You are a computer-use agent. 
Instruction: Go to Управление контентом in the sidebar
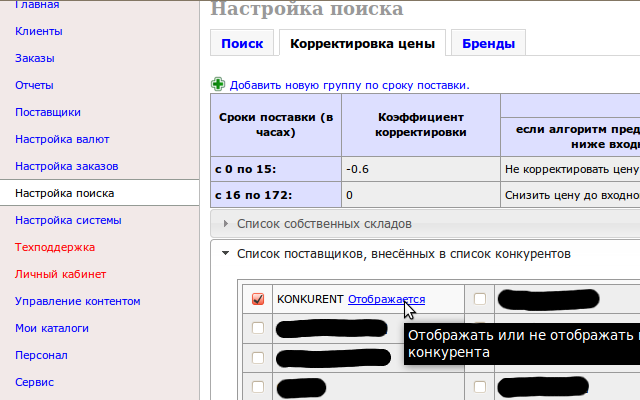tap(78, 301)
